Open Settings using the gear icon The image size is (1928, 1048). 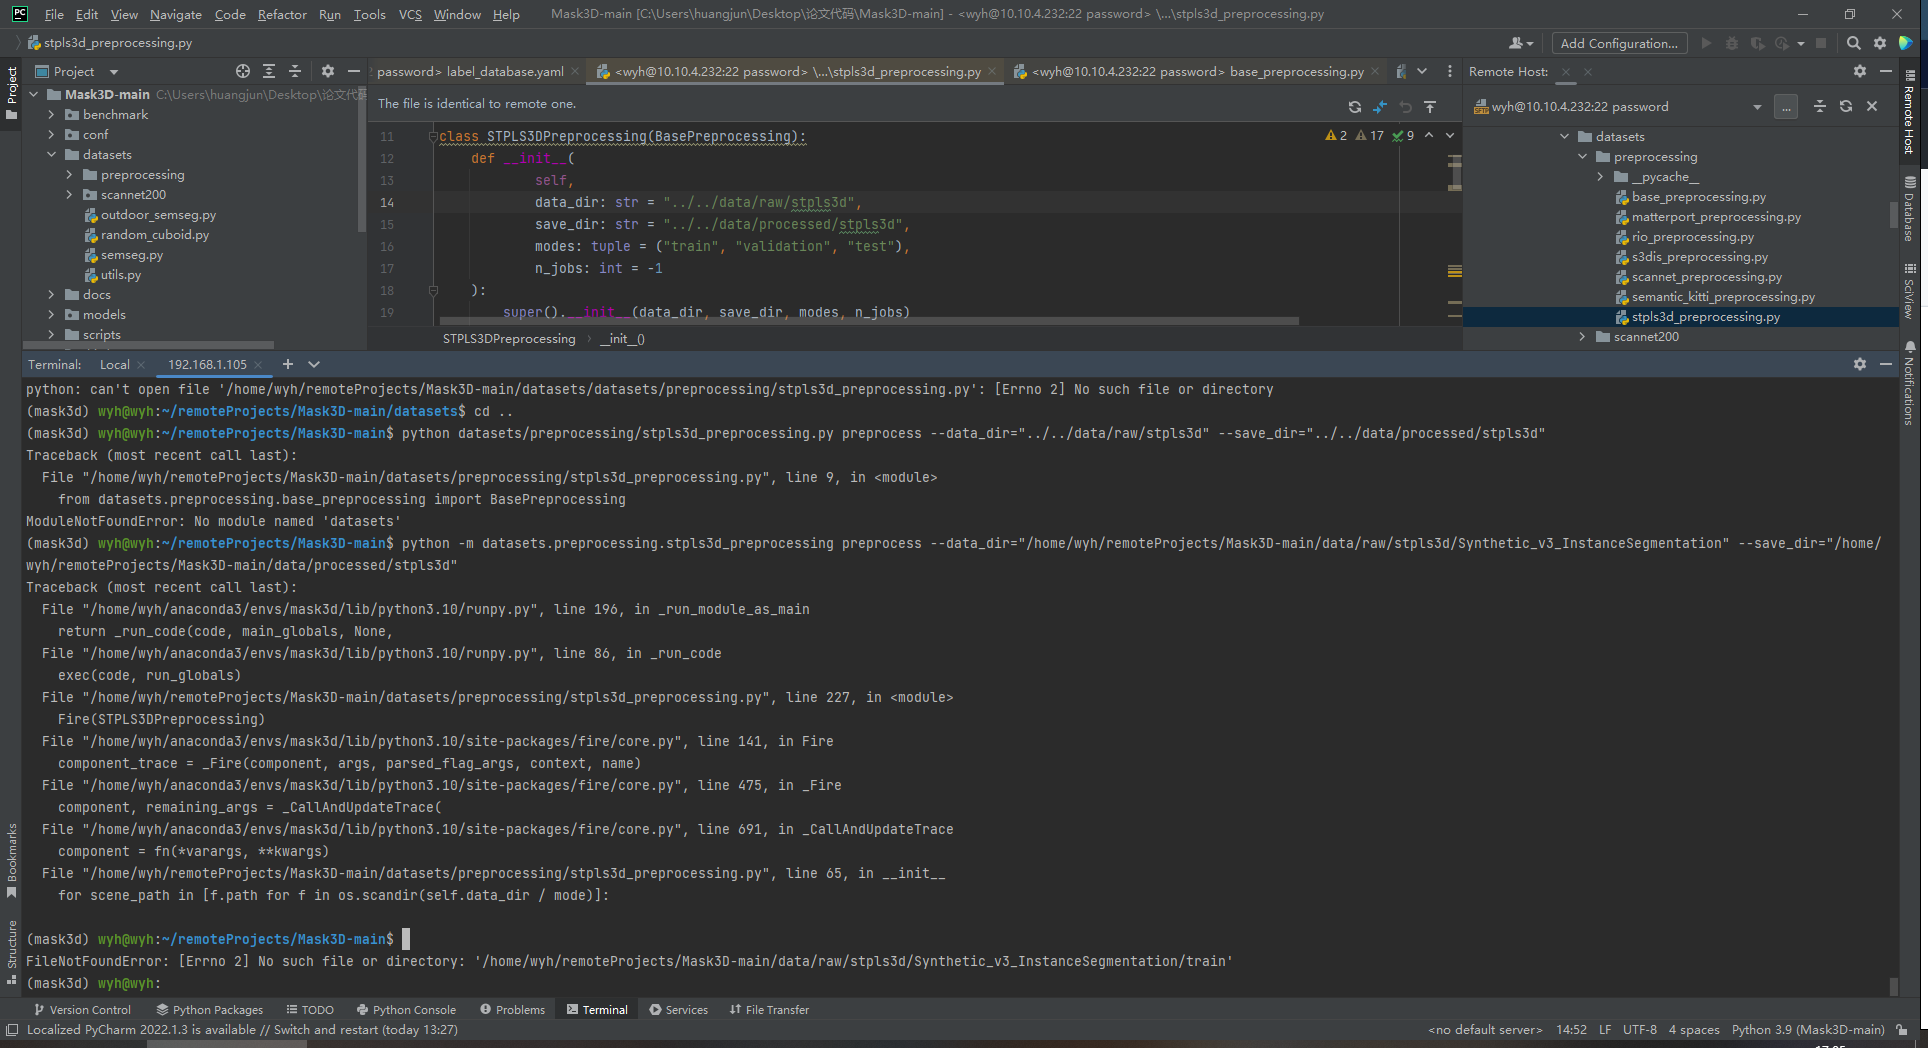click(x=1880, y=43)
